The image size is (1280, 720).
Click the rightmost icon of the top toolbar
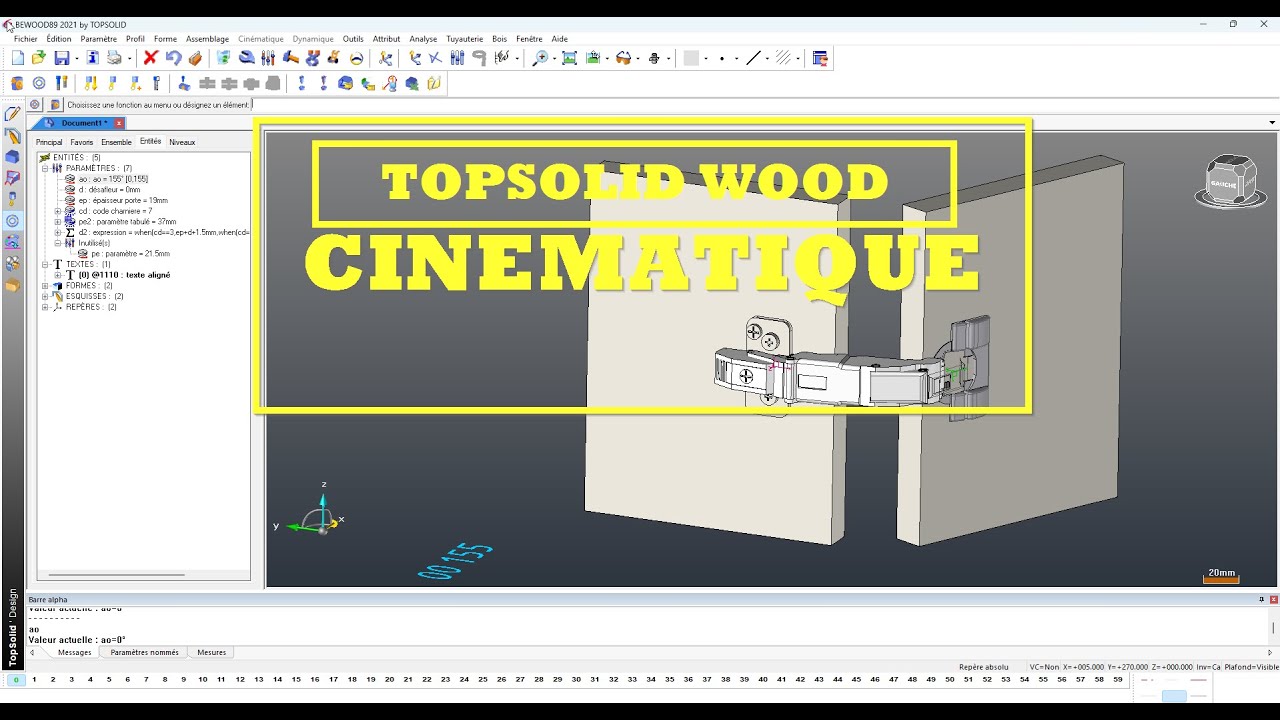(820, 58)
